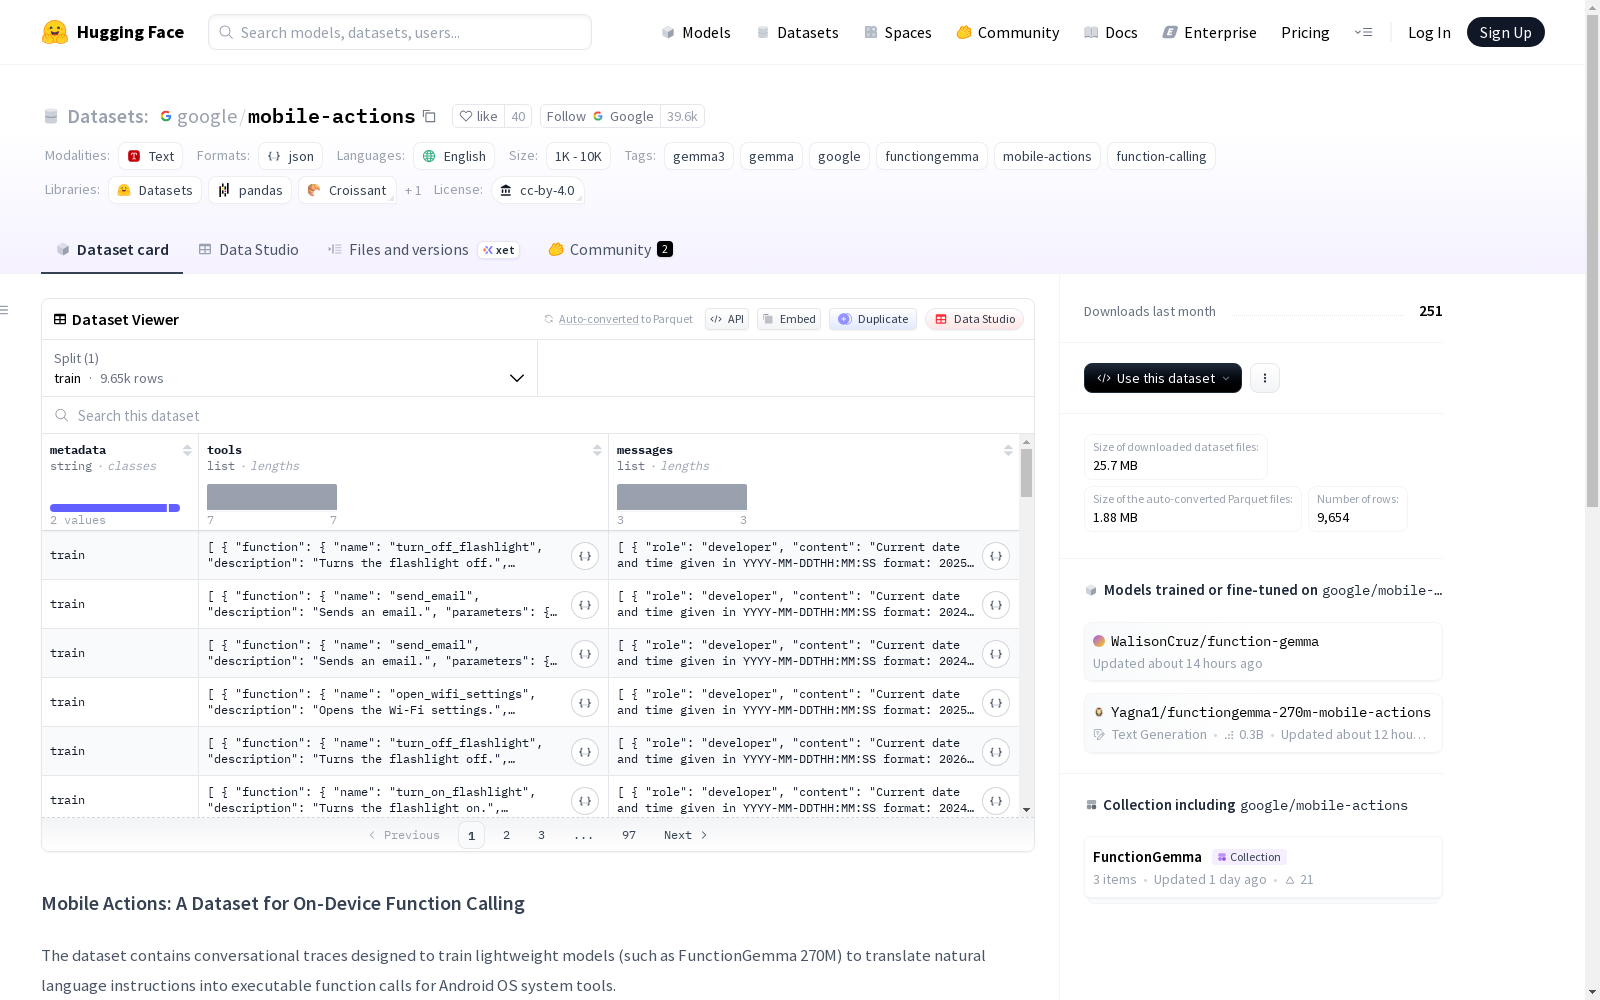Screen dimensions: 1600x1000
Task: Click the WalisonCruz model avatar
Action: 1099,641
